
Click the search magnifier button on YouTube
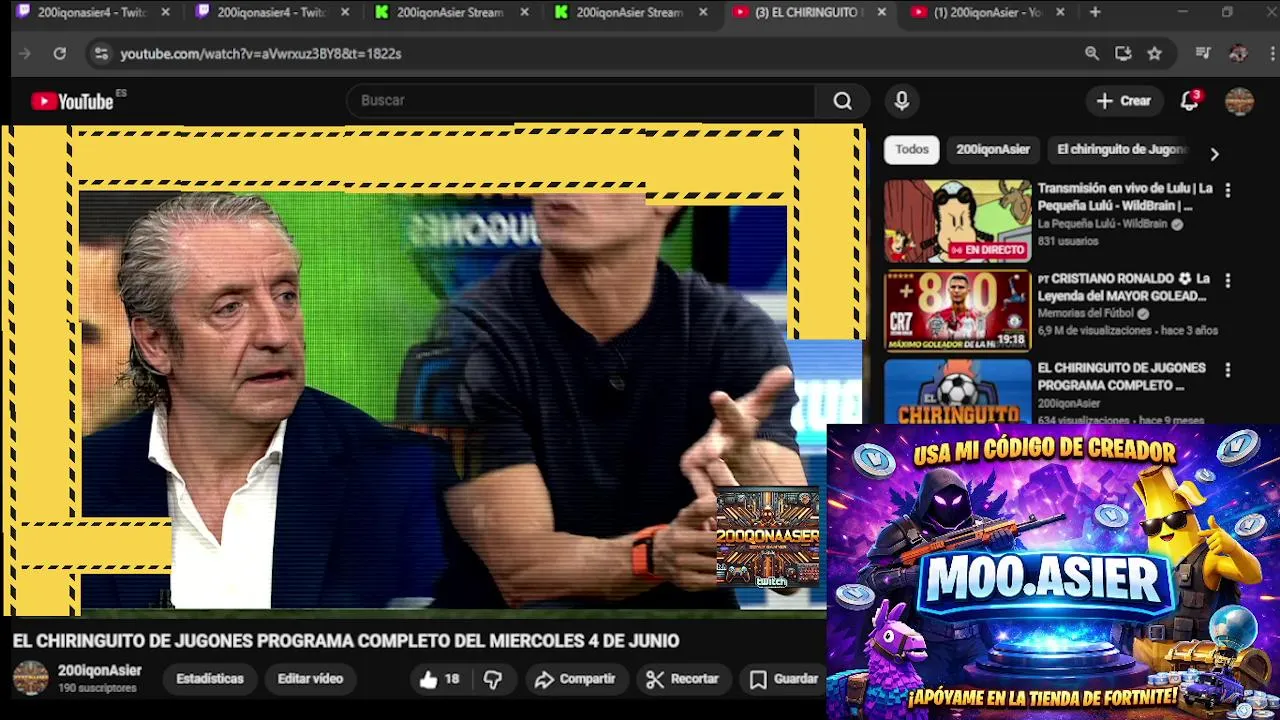pyautogui.click(x=843, y=101)
